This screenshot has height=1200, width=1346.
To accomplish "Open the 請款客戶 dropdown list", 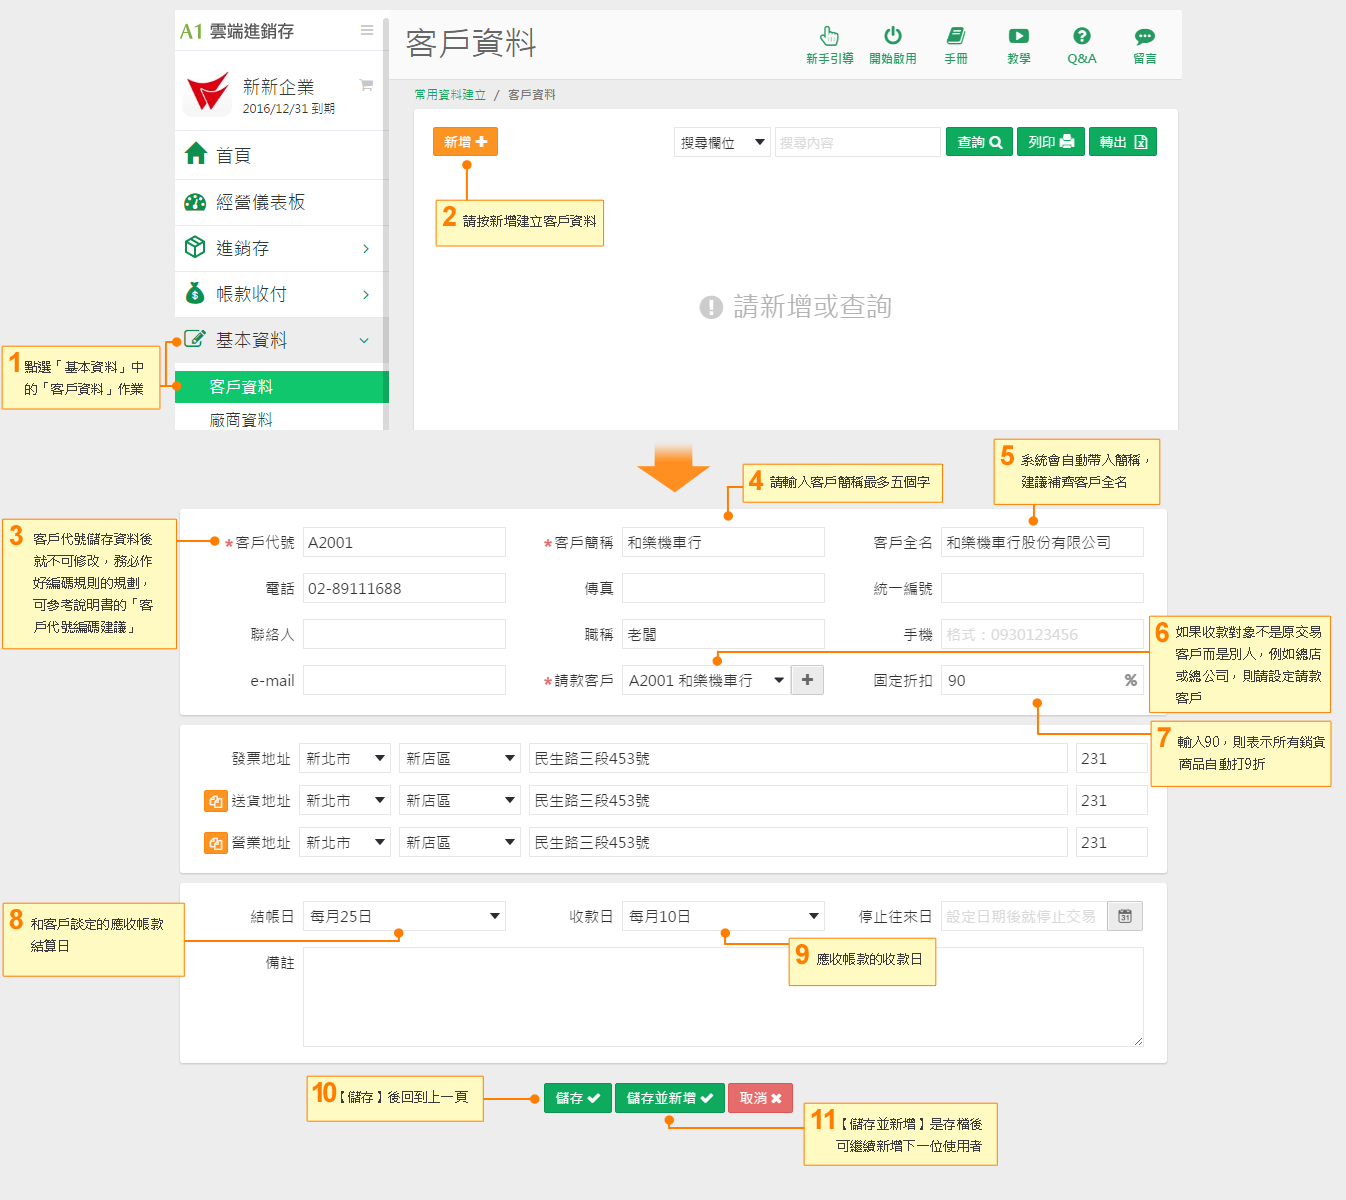I will [705, 680].
